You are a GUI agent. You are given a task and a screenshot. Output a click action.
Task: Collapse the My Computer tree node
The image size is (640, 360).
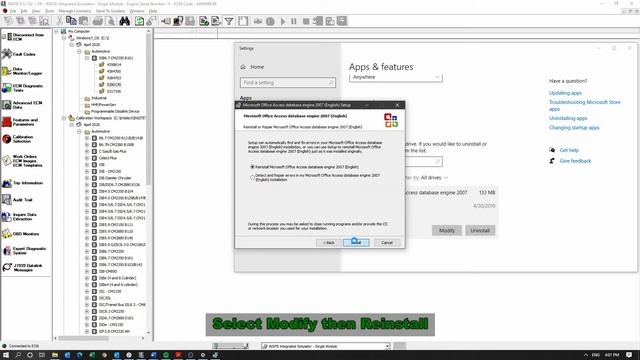coord(57,31)
